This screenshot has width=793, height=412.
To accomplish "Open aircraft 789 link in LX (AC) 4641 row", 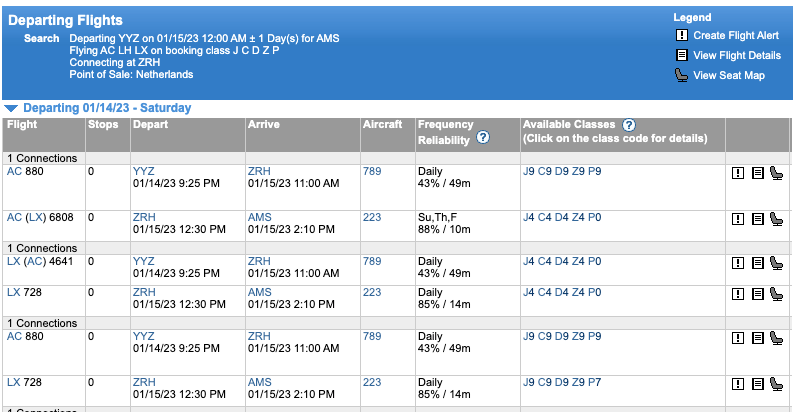I will [372, 261].
